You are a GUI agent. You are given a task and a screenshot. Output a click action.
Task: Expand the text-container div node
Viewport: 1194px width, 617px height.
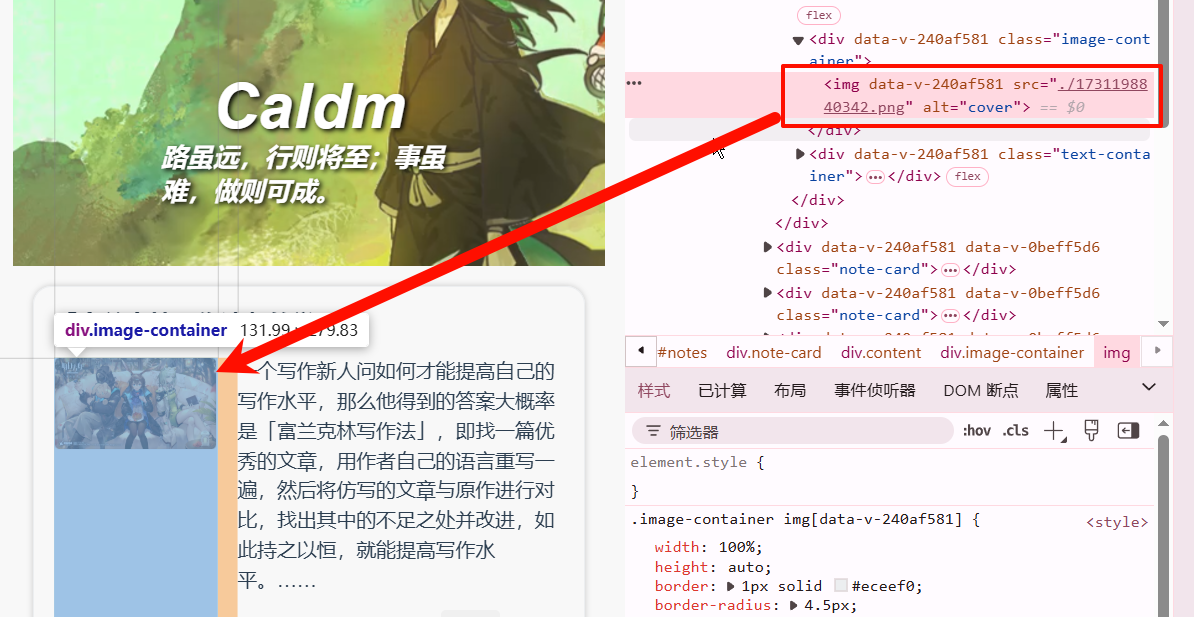800,154
